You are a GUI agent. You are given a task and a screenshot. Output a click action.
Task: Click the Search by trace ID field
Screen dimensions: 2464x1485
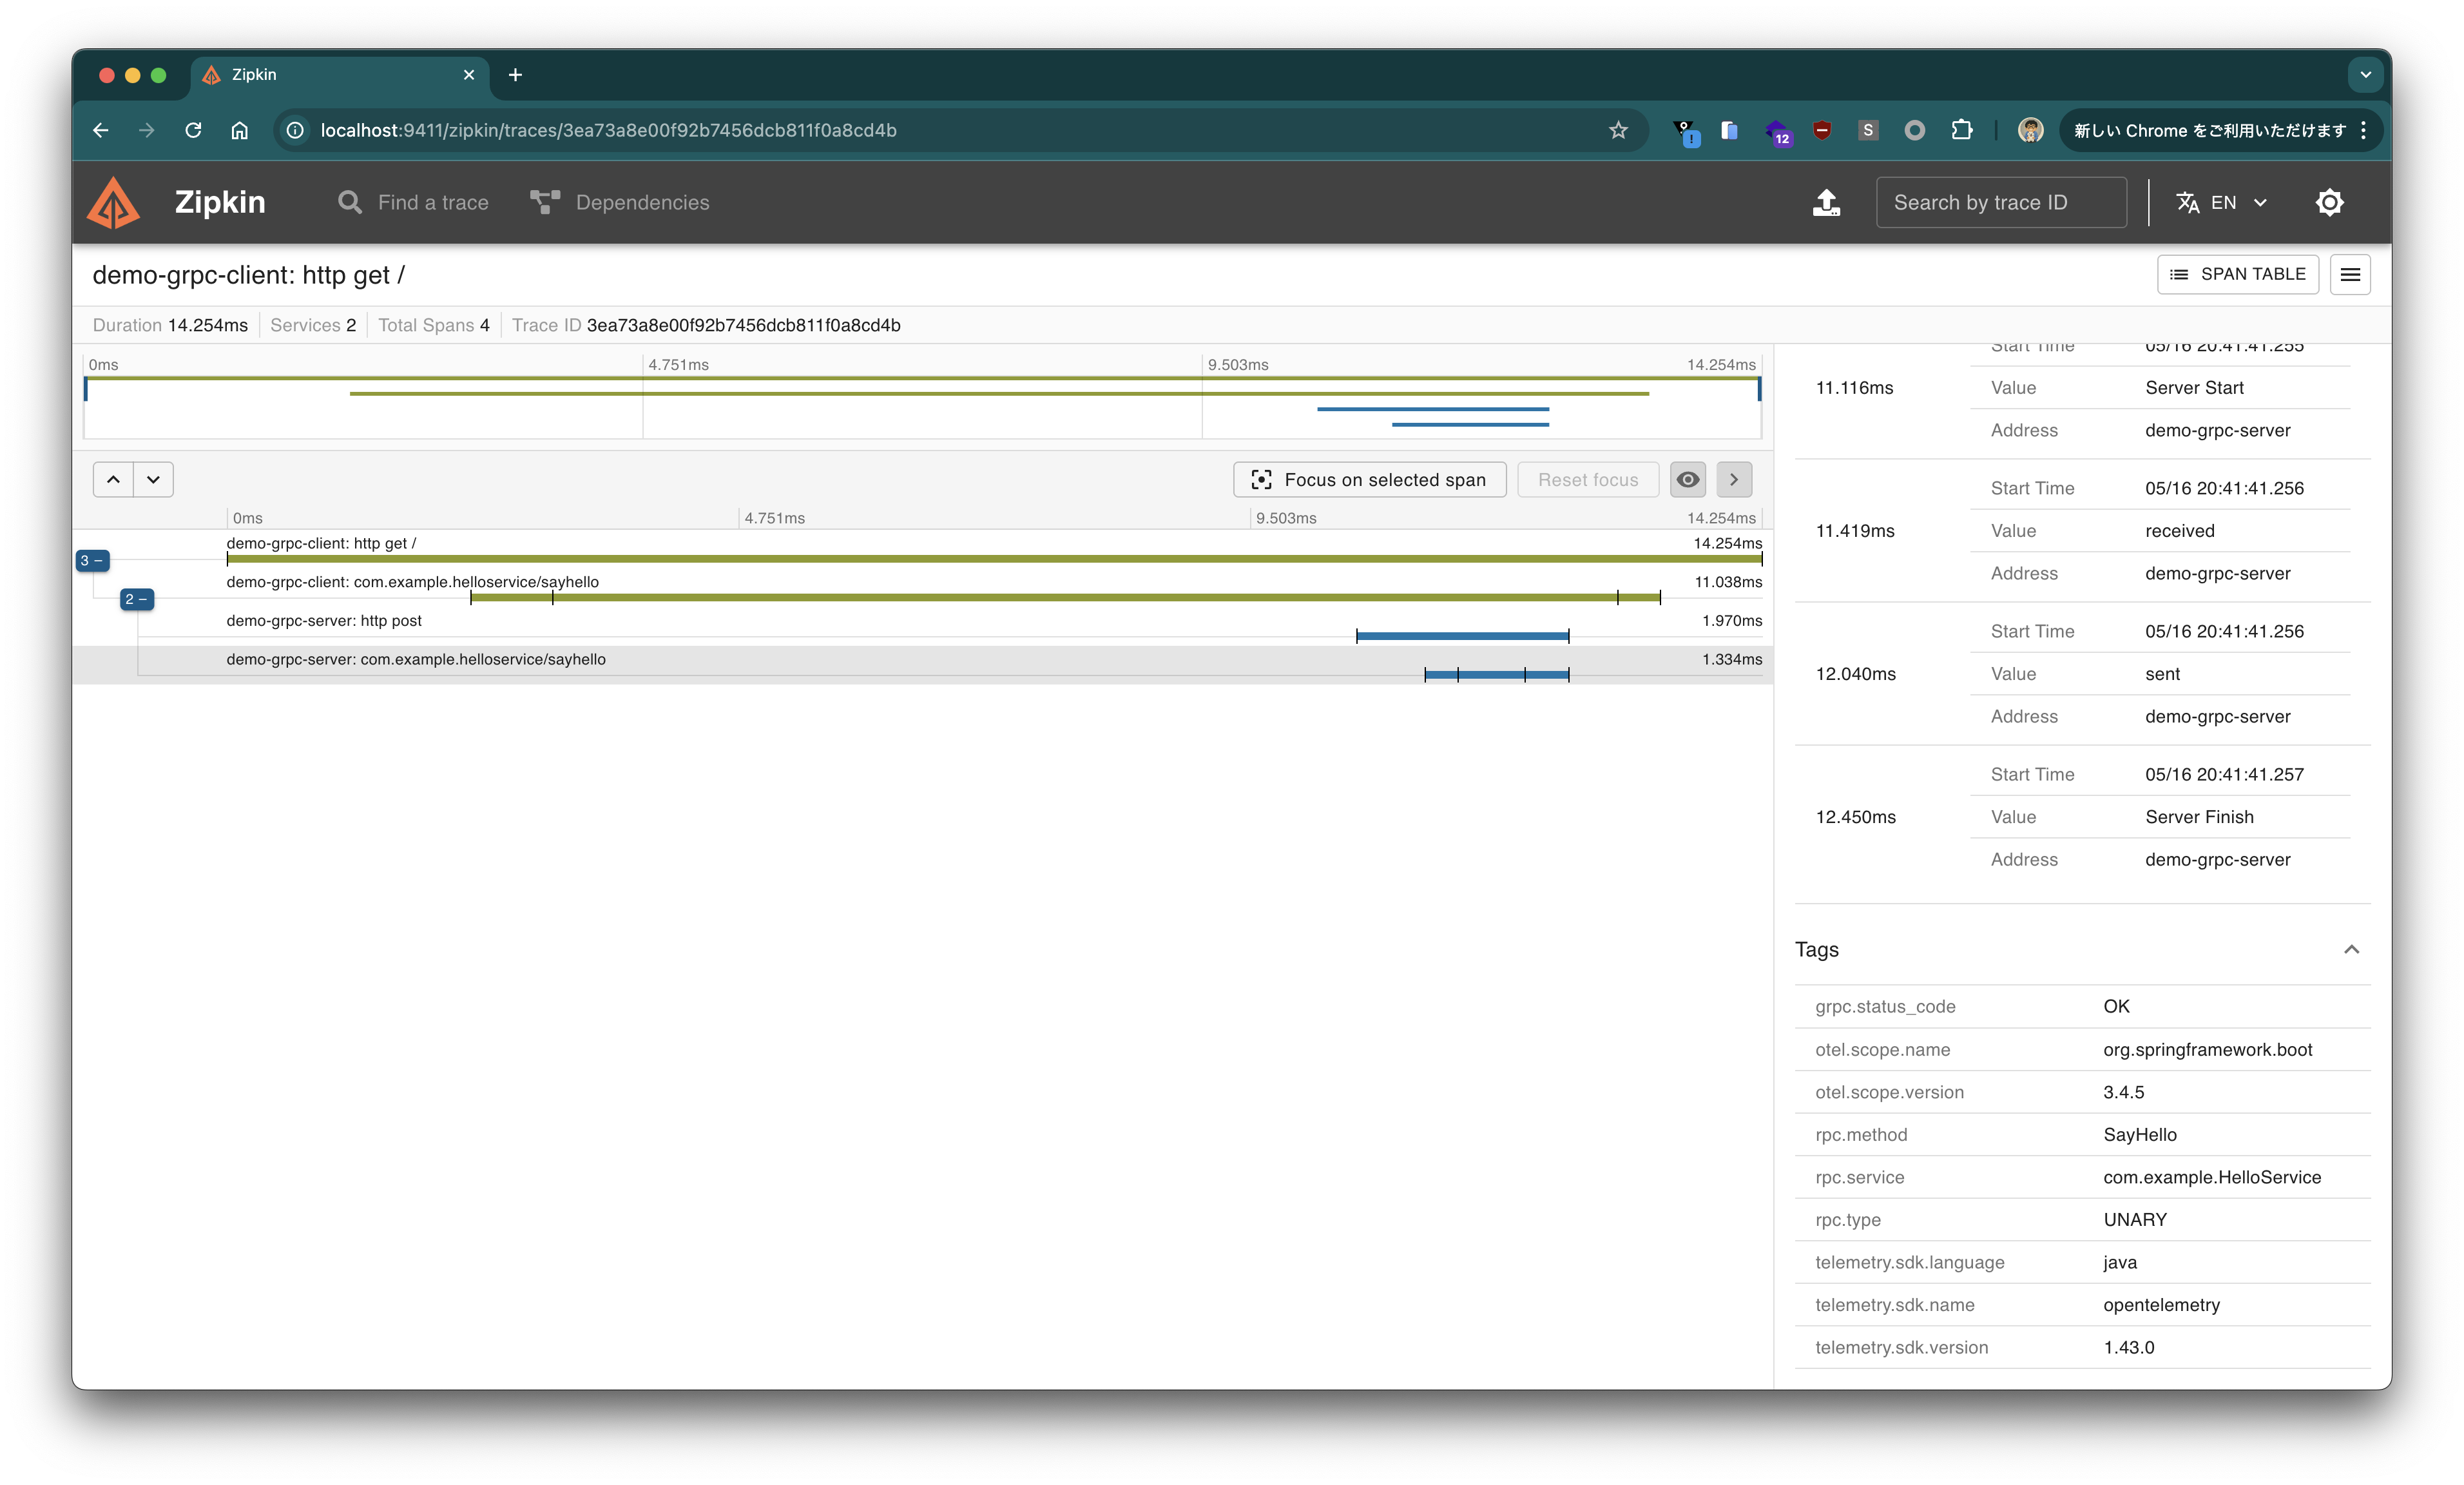tap(2000, 202)
